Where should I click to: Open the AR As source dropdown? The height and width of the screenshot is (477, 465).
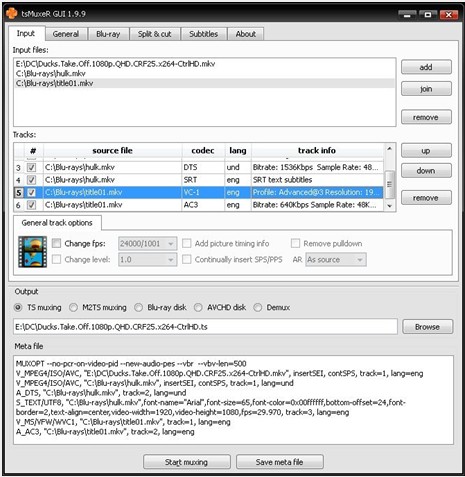coord(336,260)
